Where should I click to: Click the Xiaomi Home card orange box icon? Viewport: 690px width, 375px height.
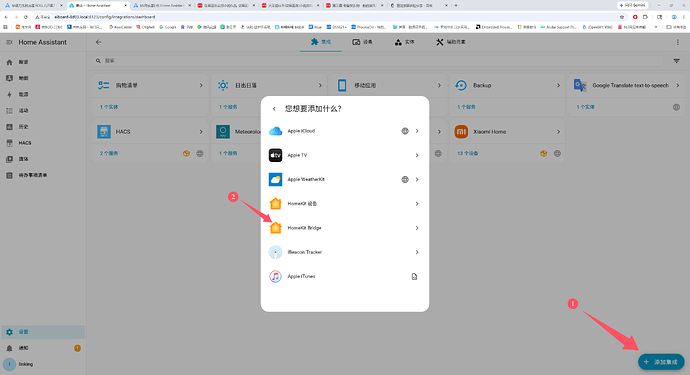coord(544,154)
